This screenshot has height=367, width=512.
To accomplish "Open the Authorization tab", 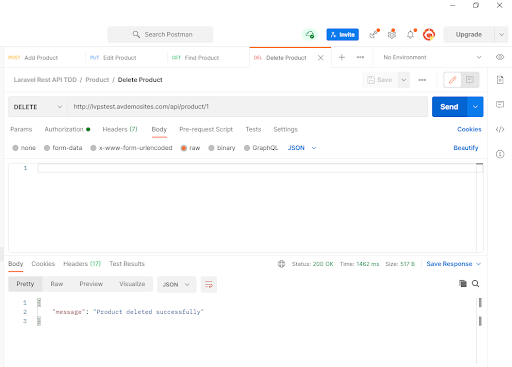I will pos(67,129).
